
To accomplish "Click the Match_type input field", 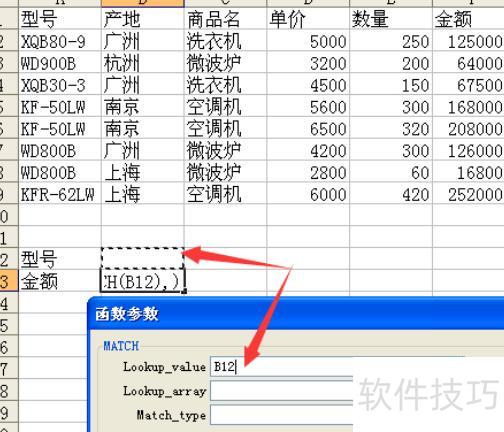I will click(282, 415).
